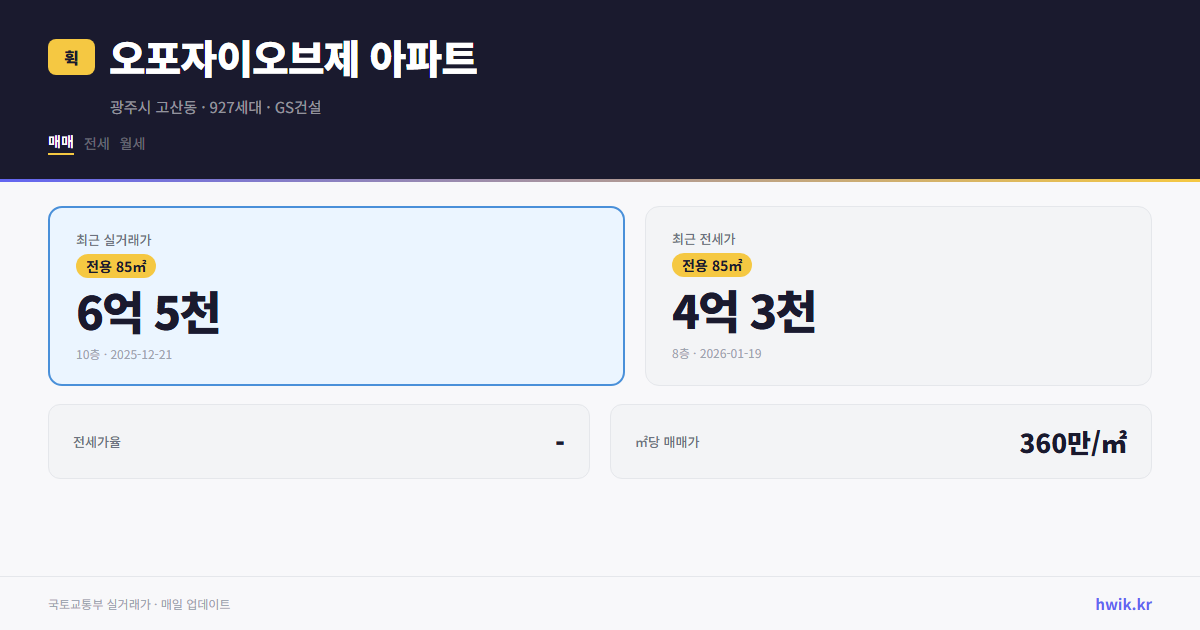
Task: Select the active 매매 tab
Action: [60, 143]
